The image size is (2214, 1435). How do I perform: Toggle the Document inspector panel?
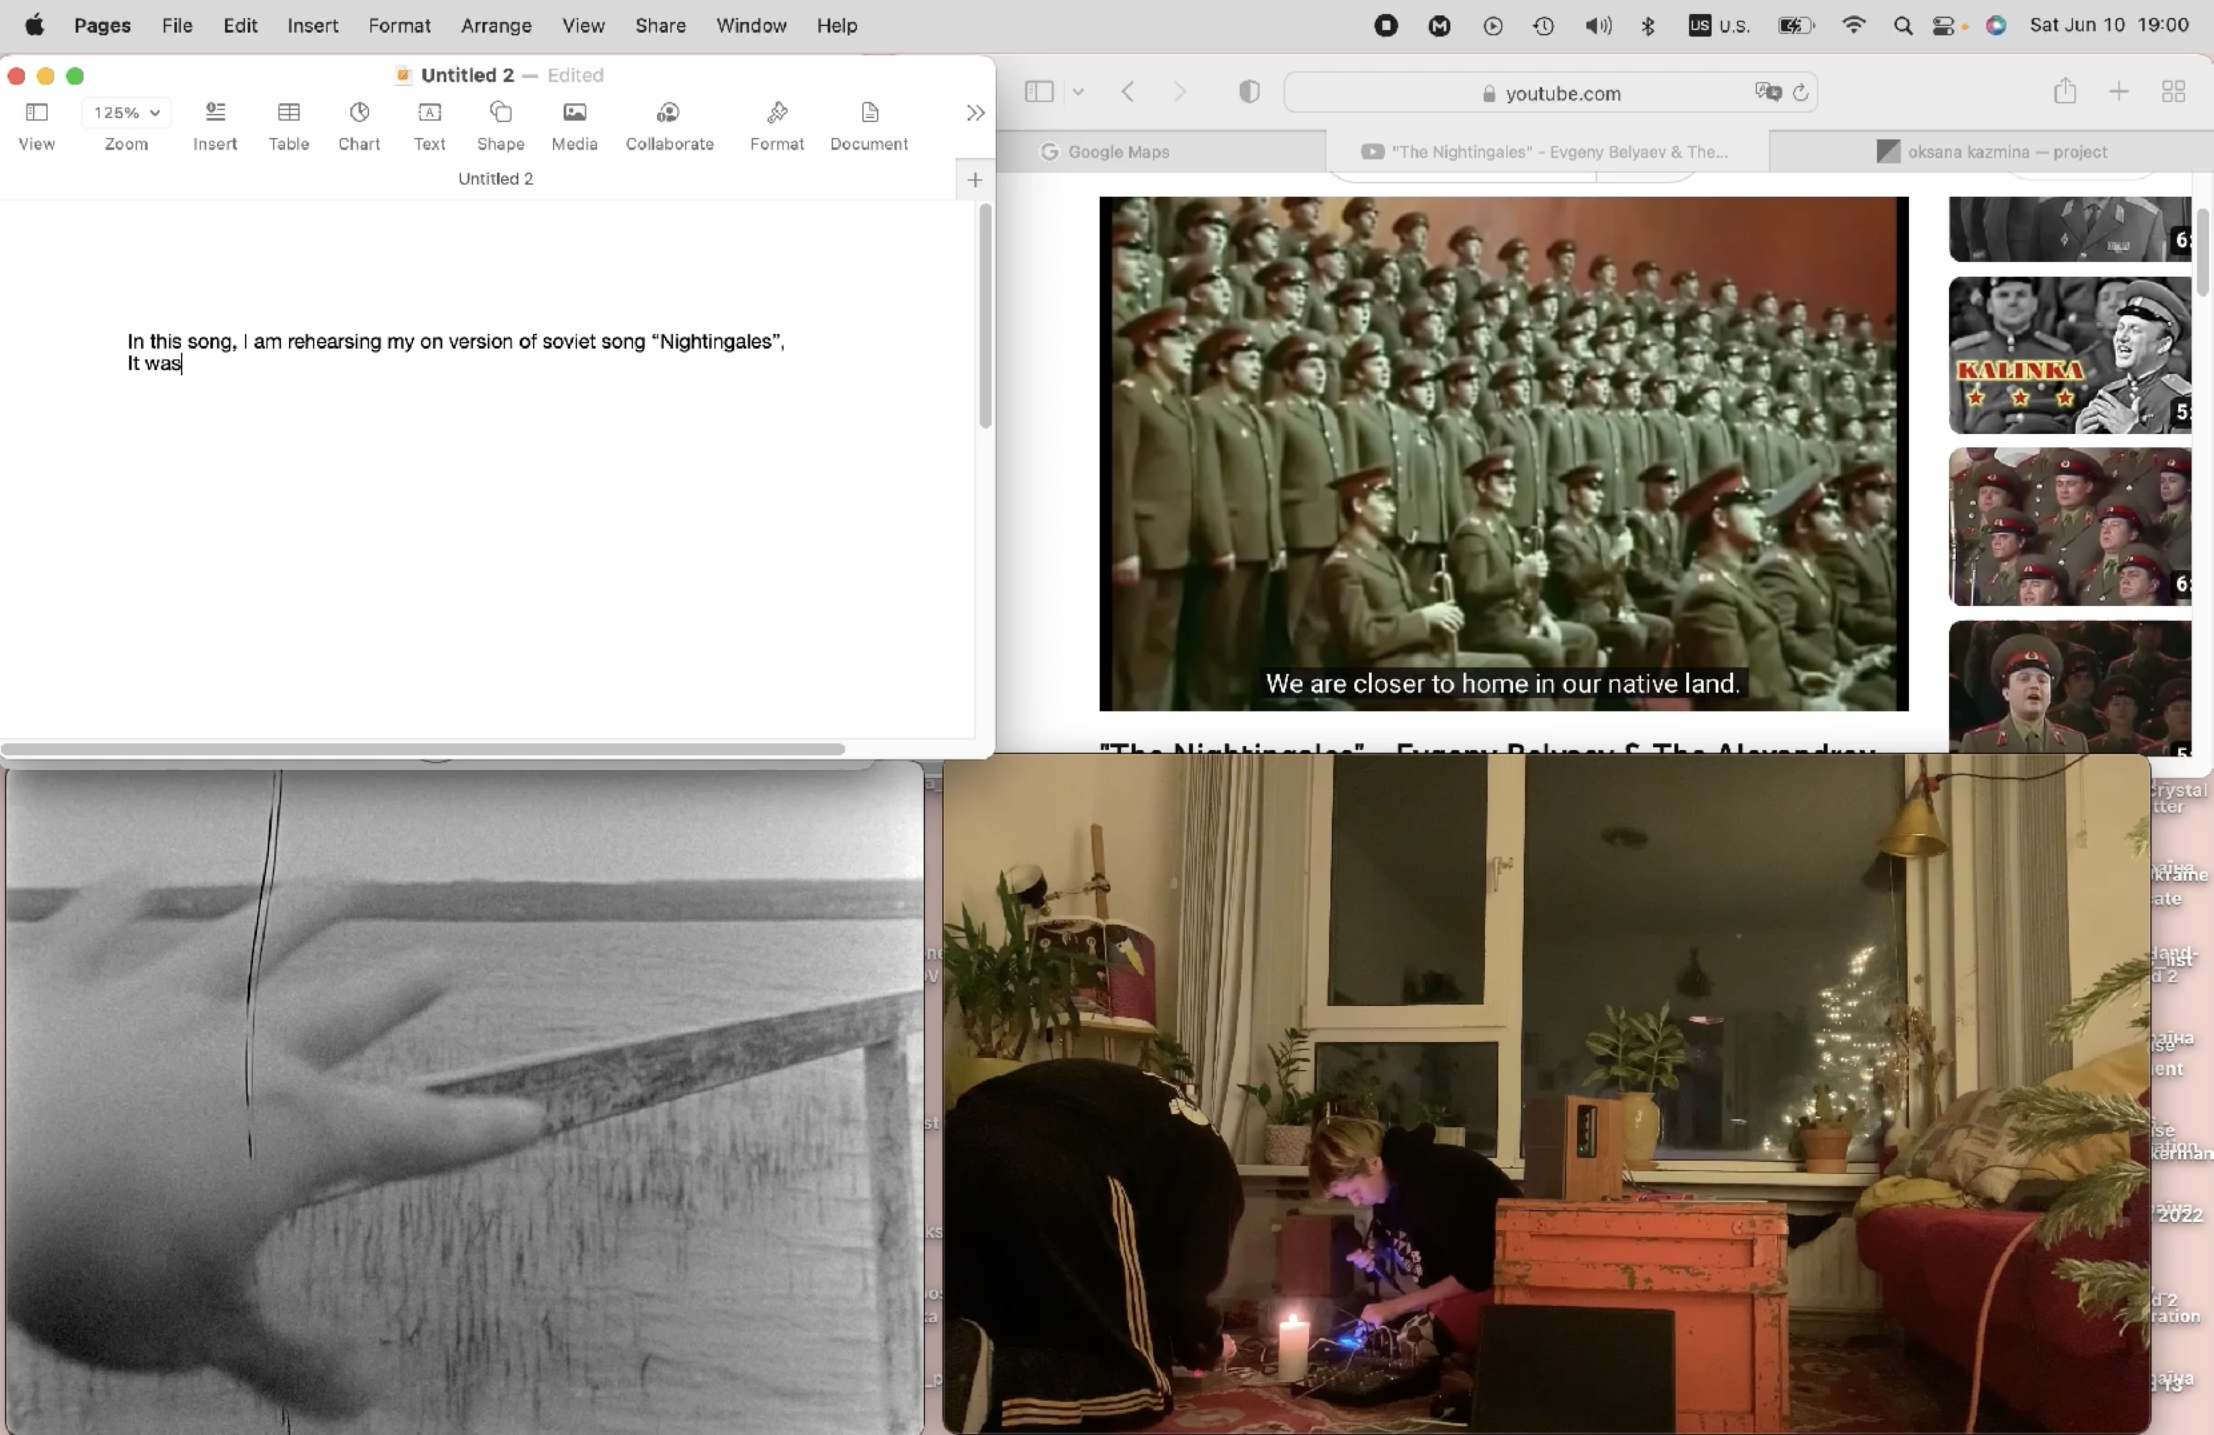(x=868, y=113)
